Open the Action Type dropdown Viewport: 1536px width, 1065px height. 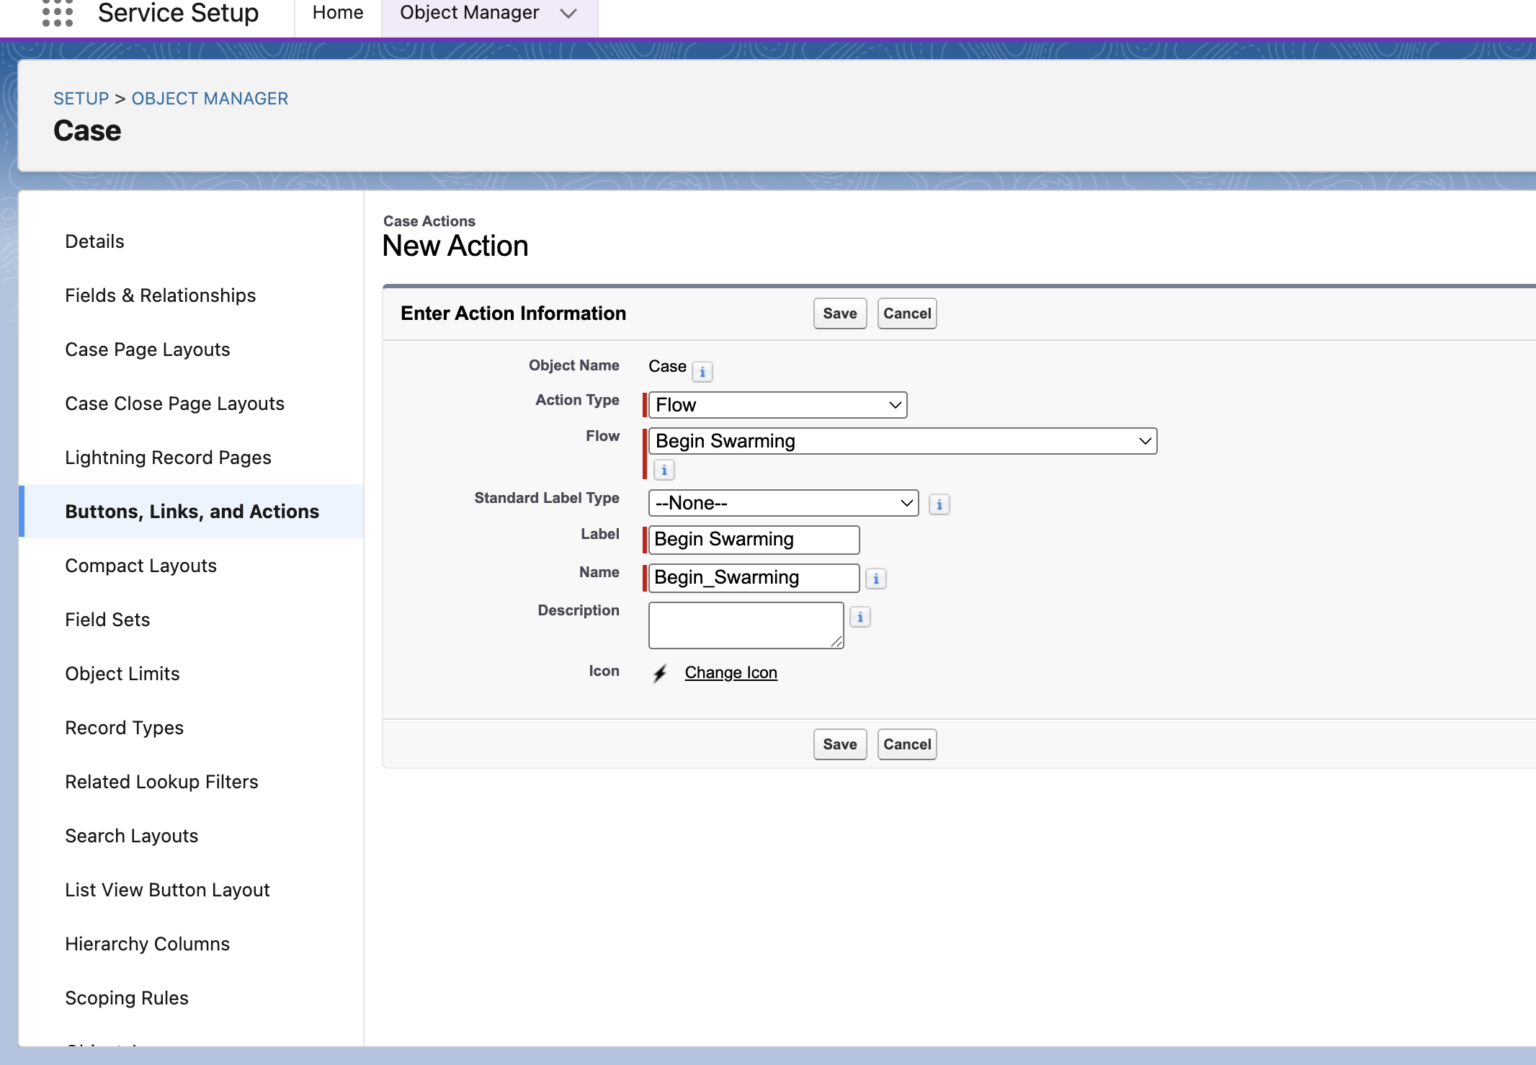point(776,405)
